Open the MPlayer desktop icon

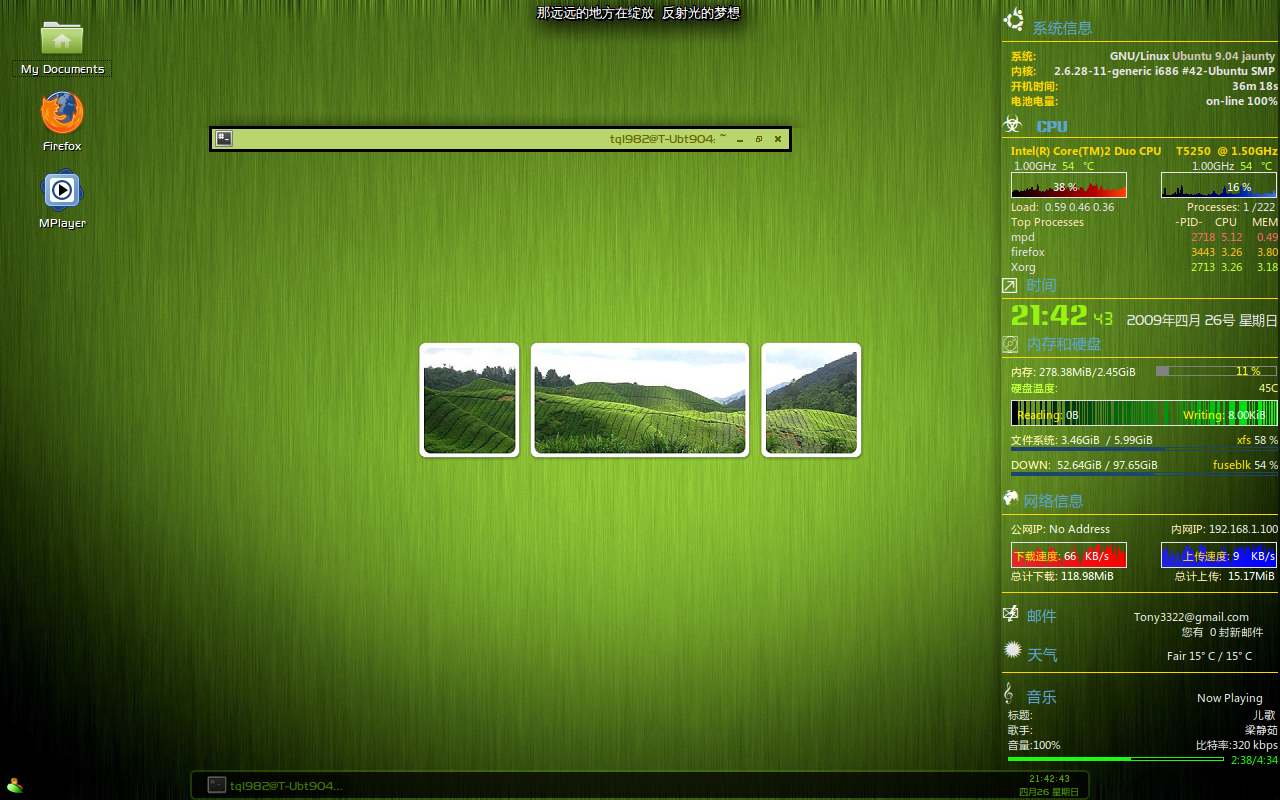(x=62, y=190)
